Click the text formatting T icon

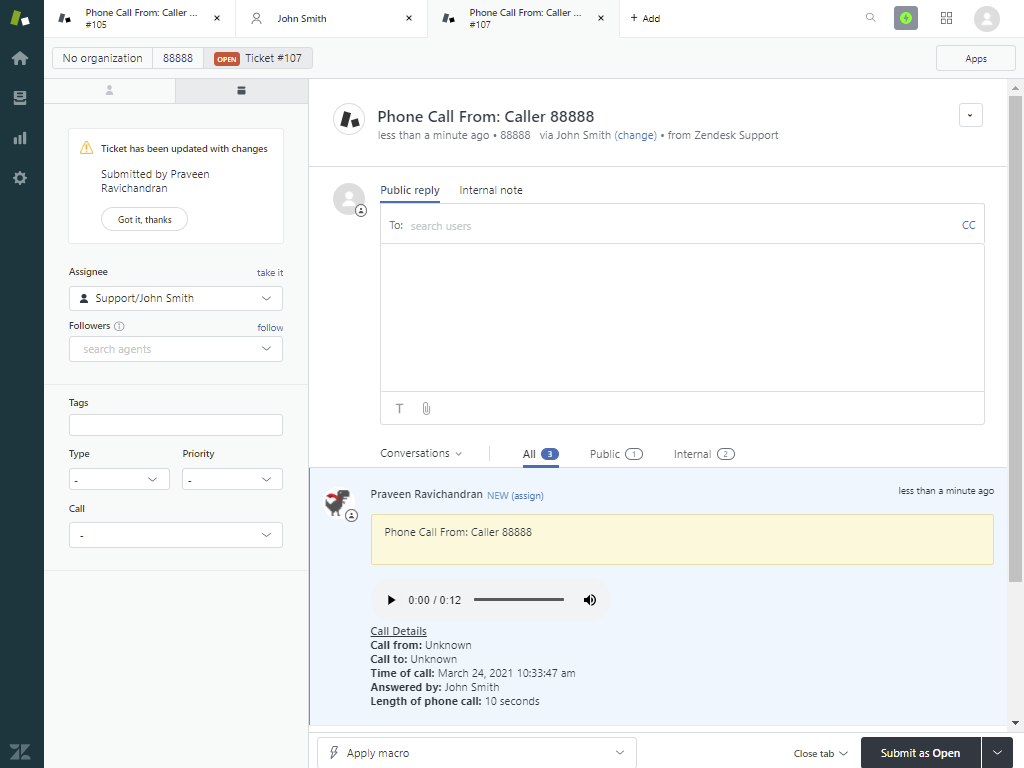coord(400,409)
